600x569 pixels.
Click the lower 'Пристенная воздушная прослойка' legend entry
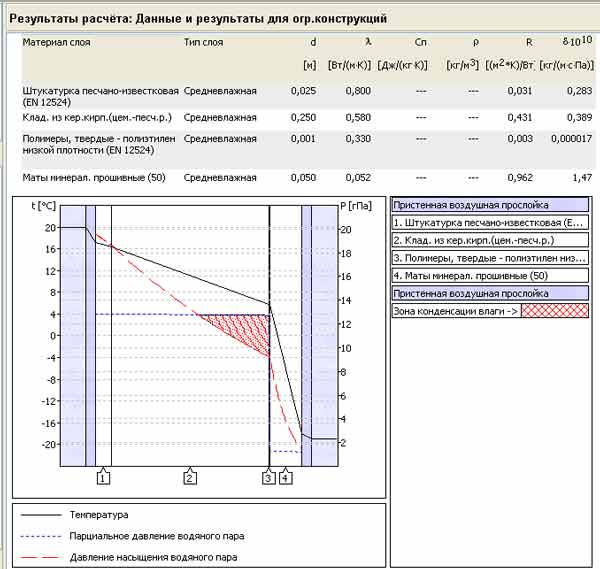click(490, 293)
